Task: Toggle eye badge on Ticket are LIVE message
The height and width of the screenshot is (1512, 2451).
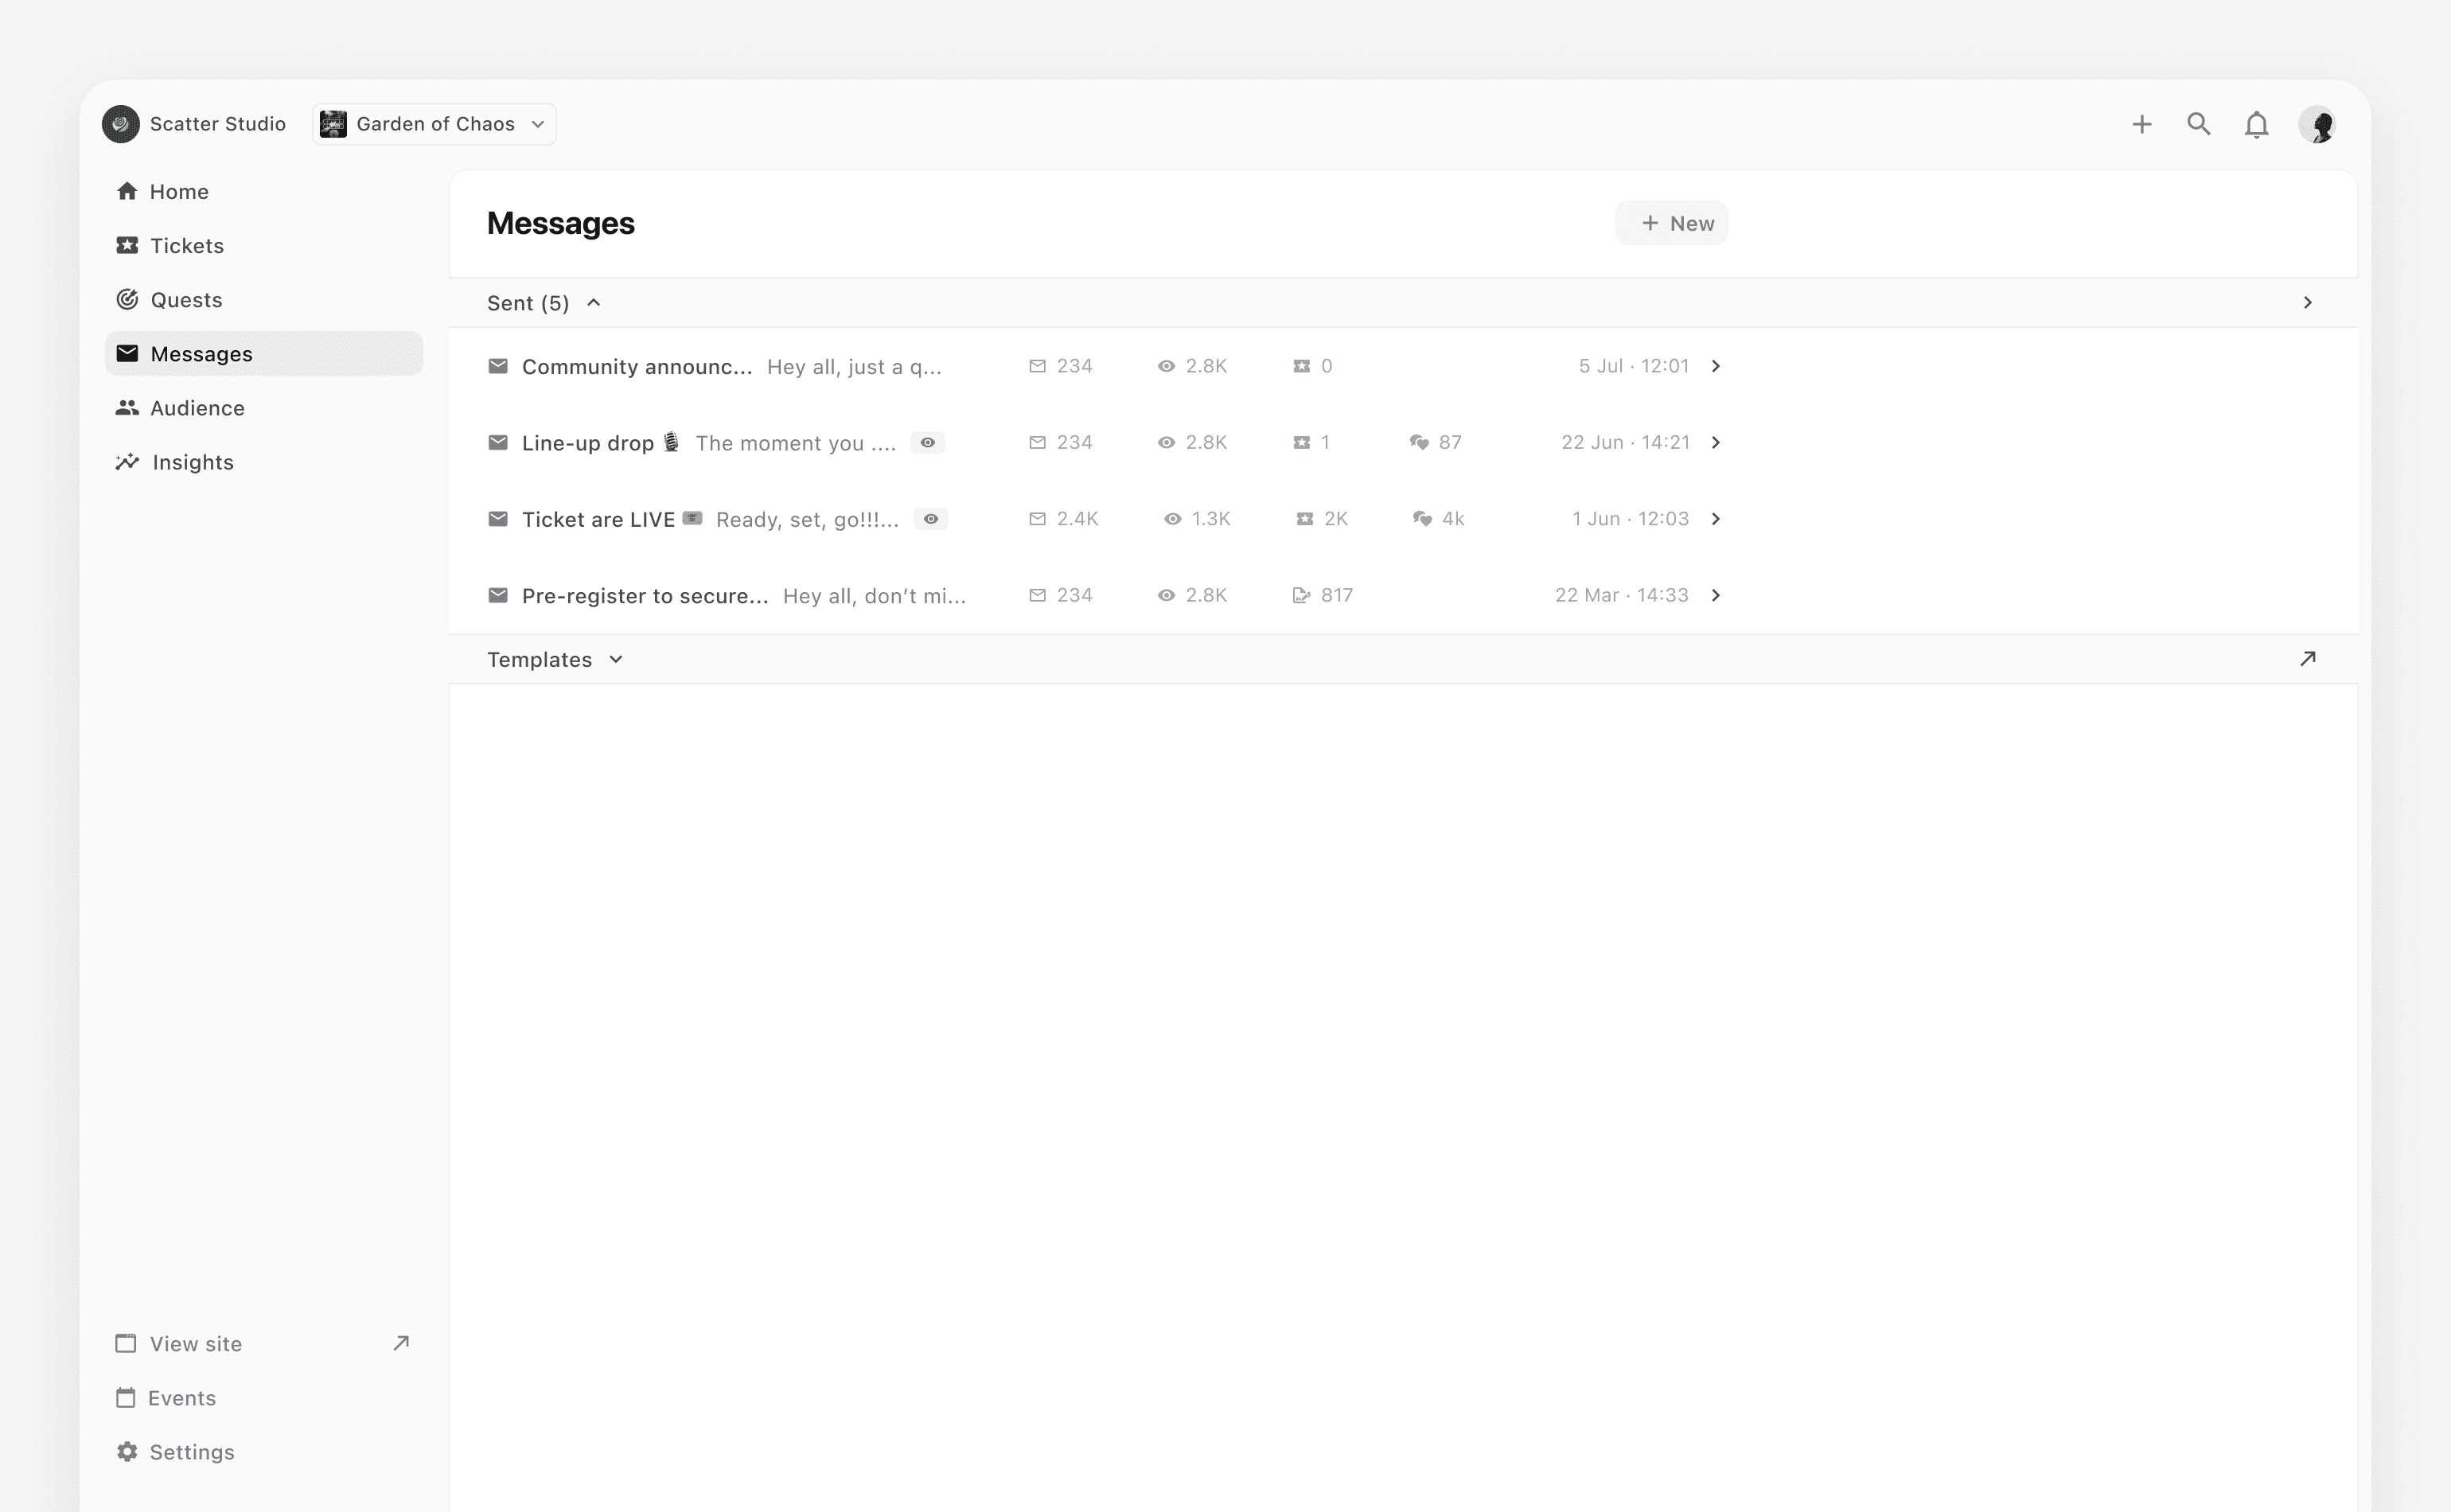Action: click(930, 519)
